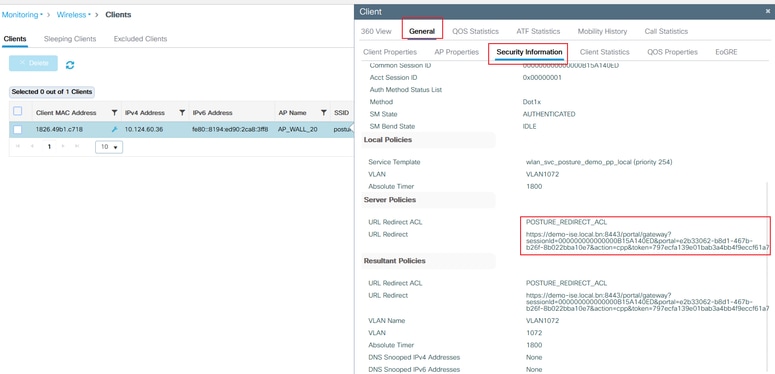
Task: Click the AP Name column filter icon
Action: [323, 113]
